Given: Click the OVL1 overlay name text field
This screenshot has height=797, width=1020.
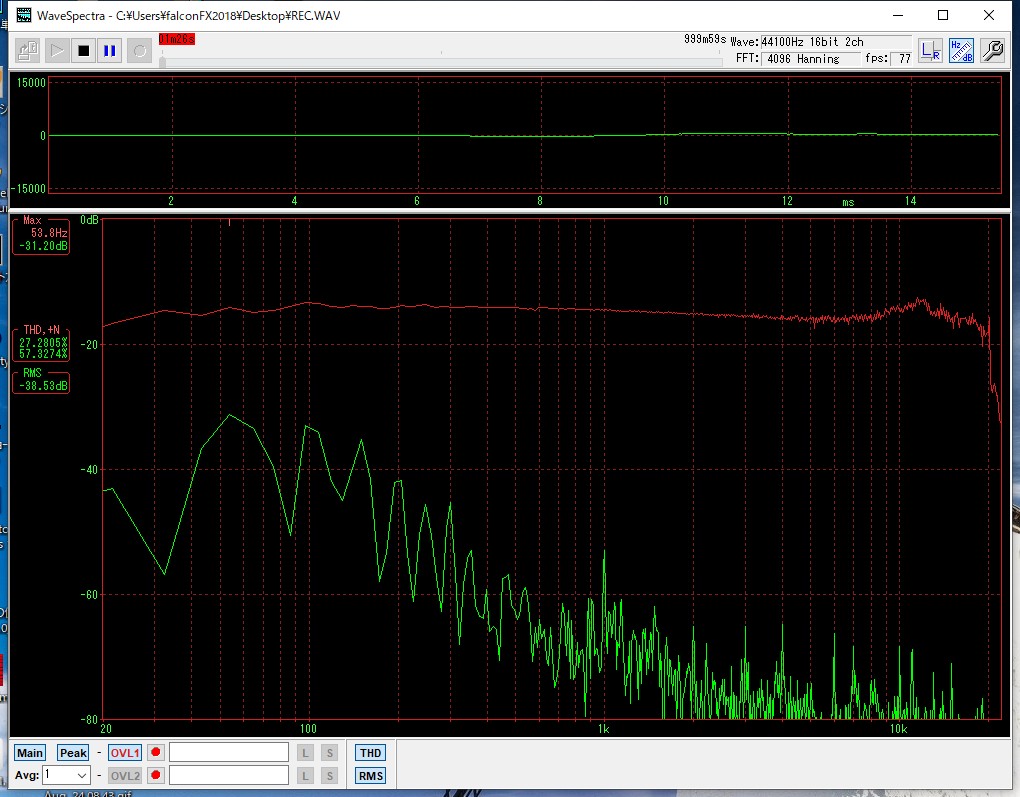Looking at the screenshot, I should [229, 753].
